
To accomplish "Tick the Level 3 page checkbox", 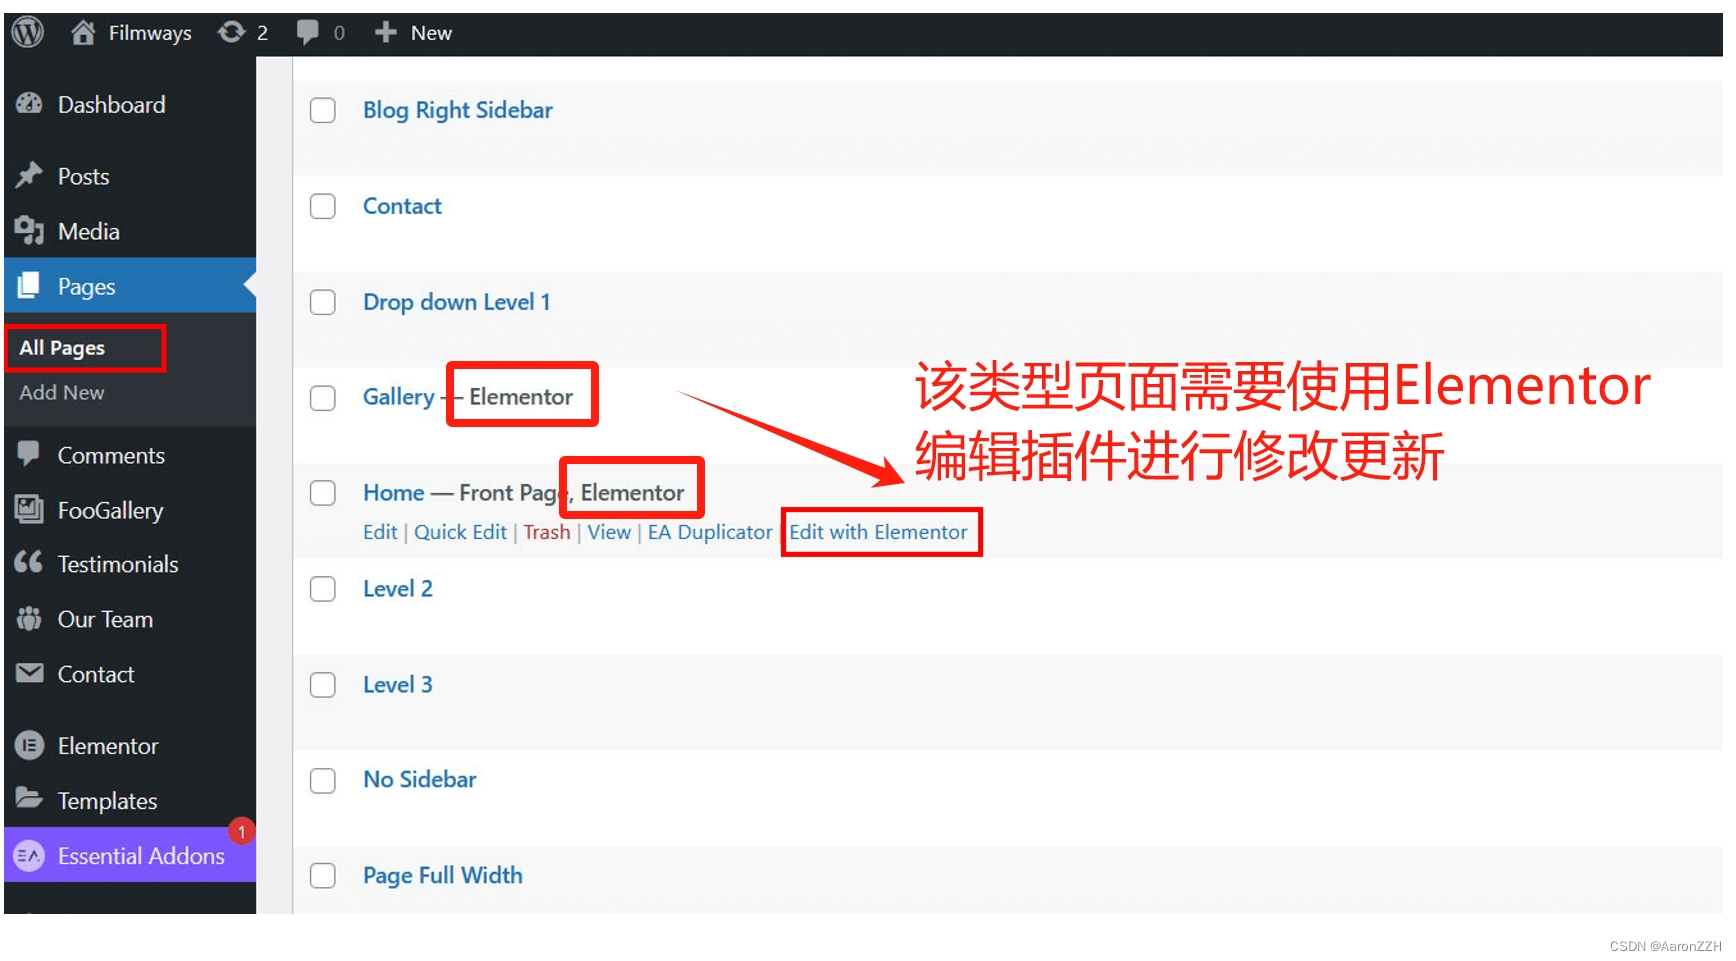I will pyautogui.click(x=322, y=685).
